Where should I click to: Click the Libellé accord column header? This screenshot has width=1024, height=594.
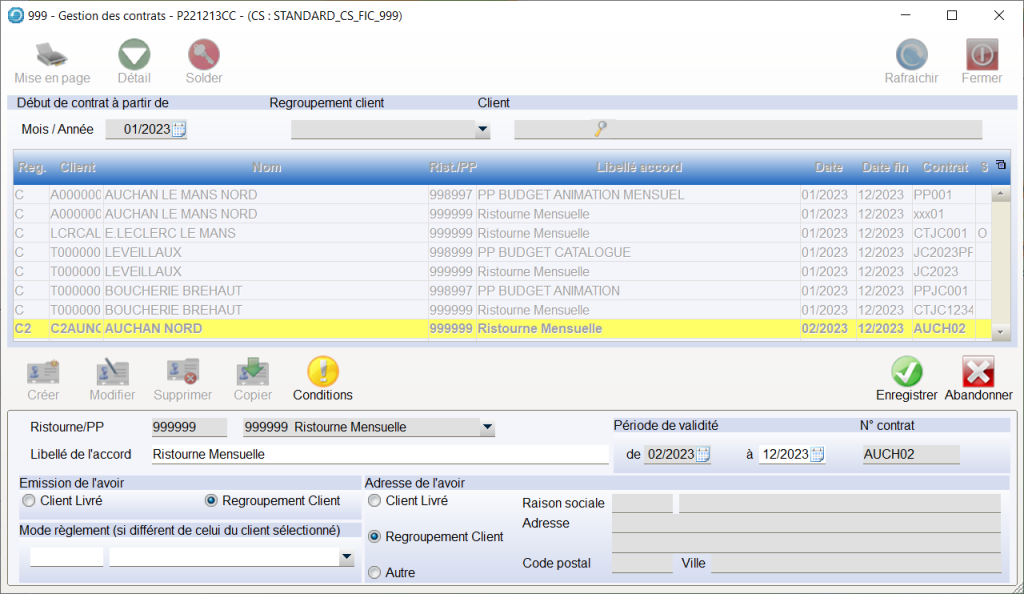pos(638,167)
